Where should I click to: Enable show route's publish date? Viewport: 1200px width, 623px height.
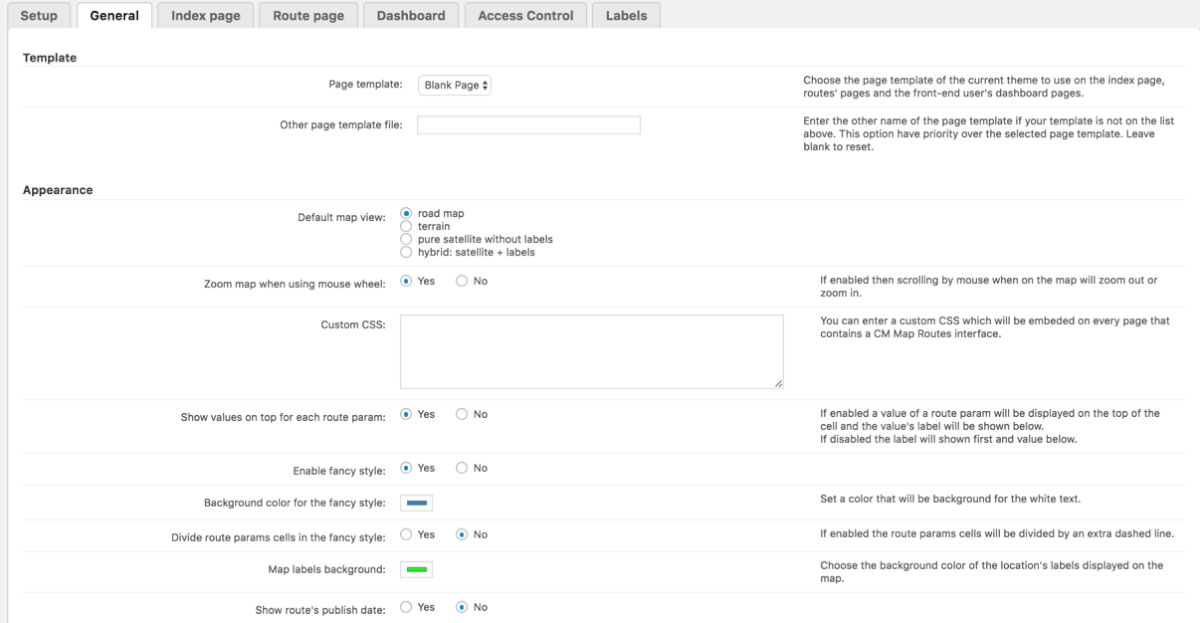[x=406, y=607]
